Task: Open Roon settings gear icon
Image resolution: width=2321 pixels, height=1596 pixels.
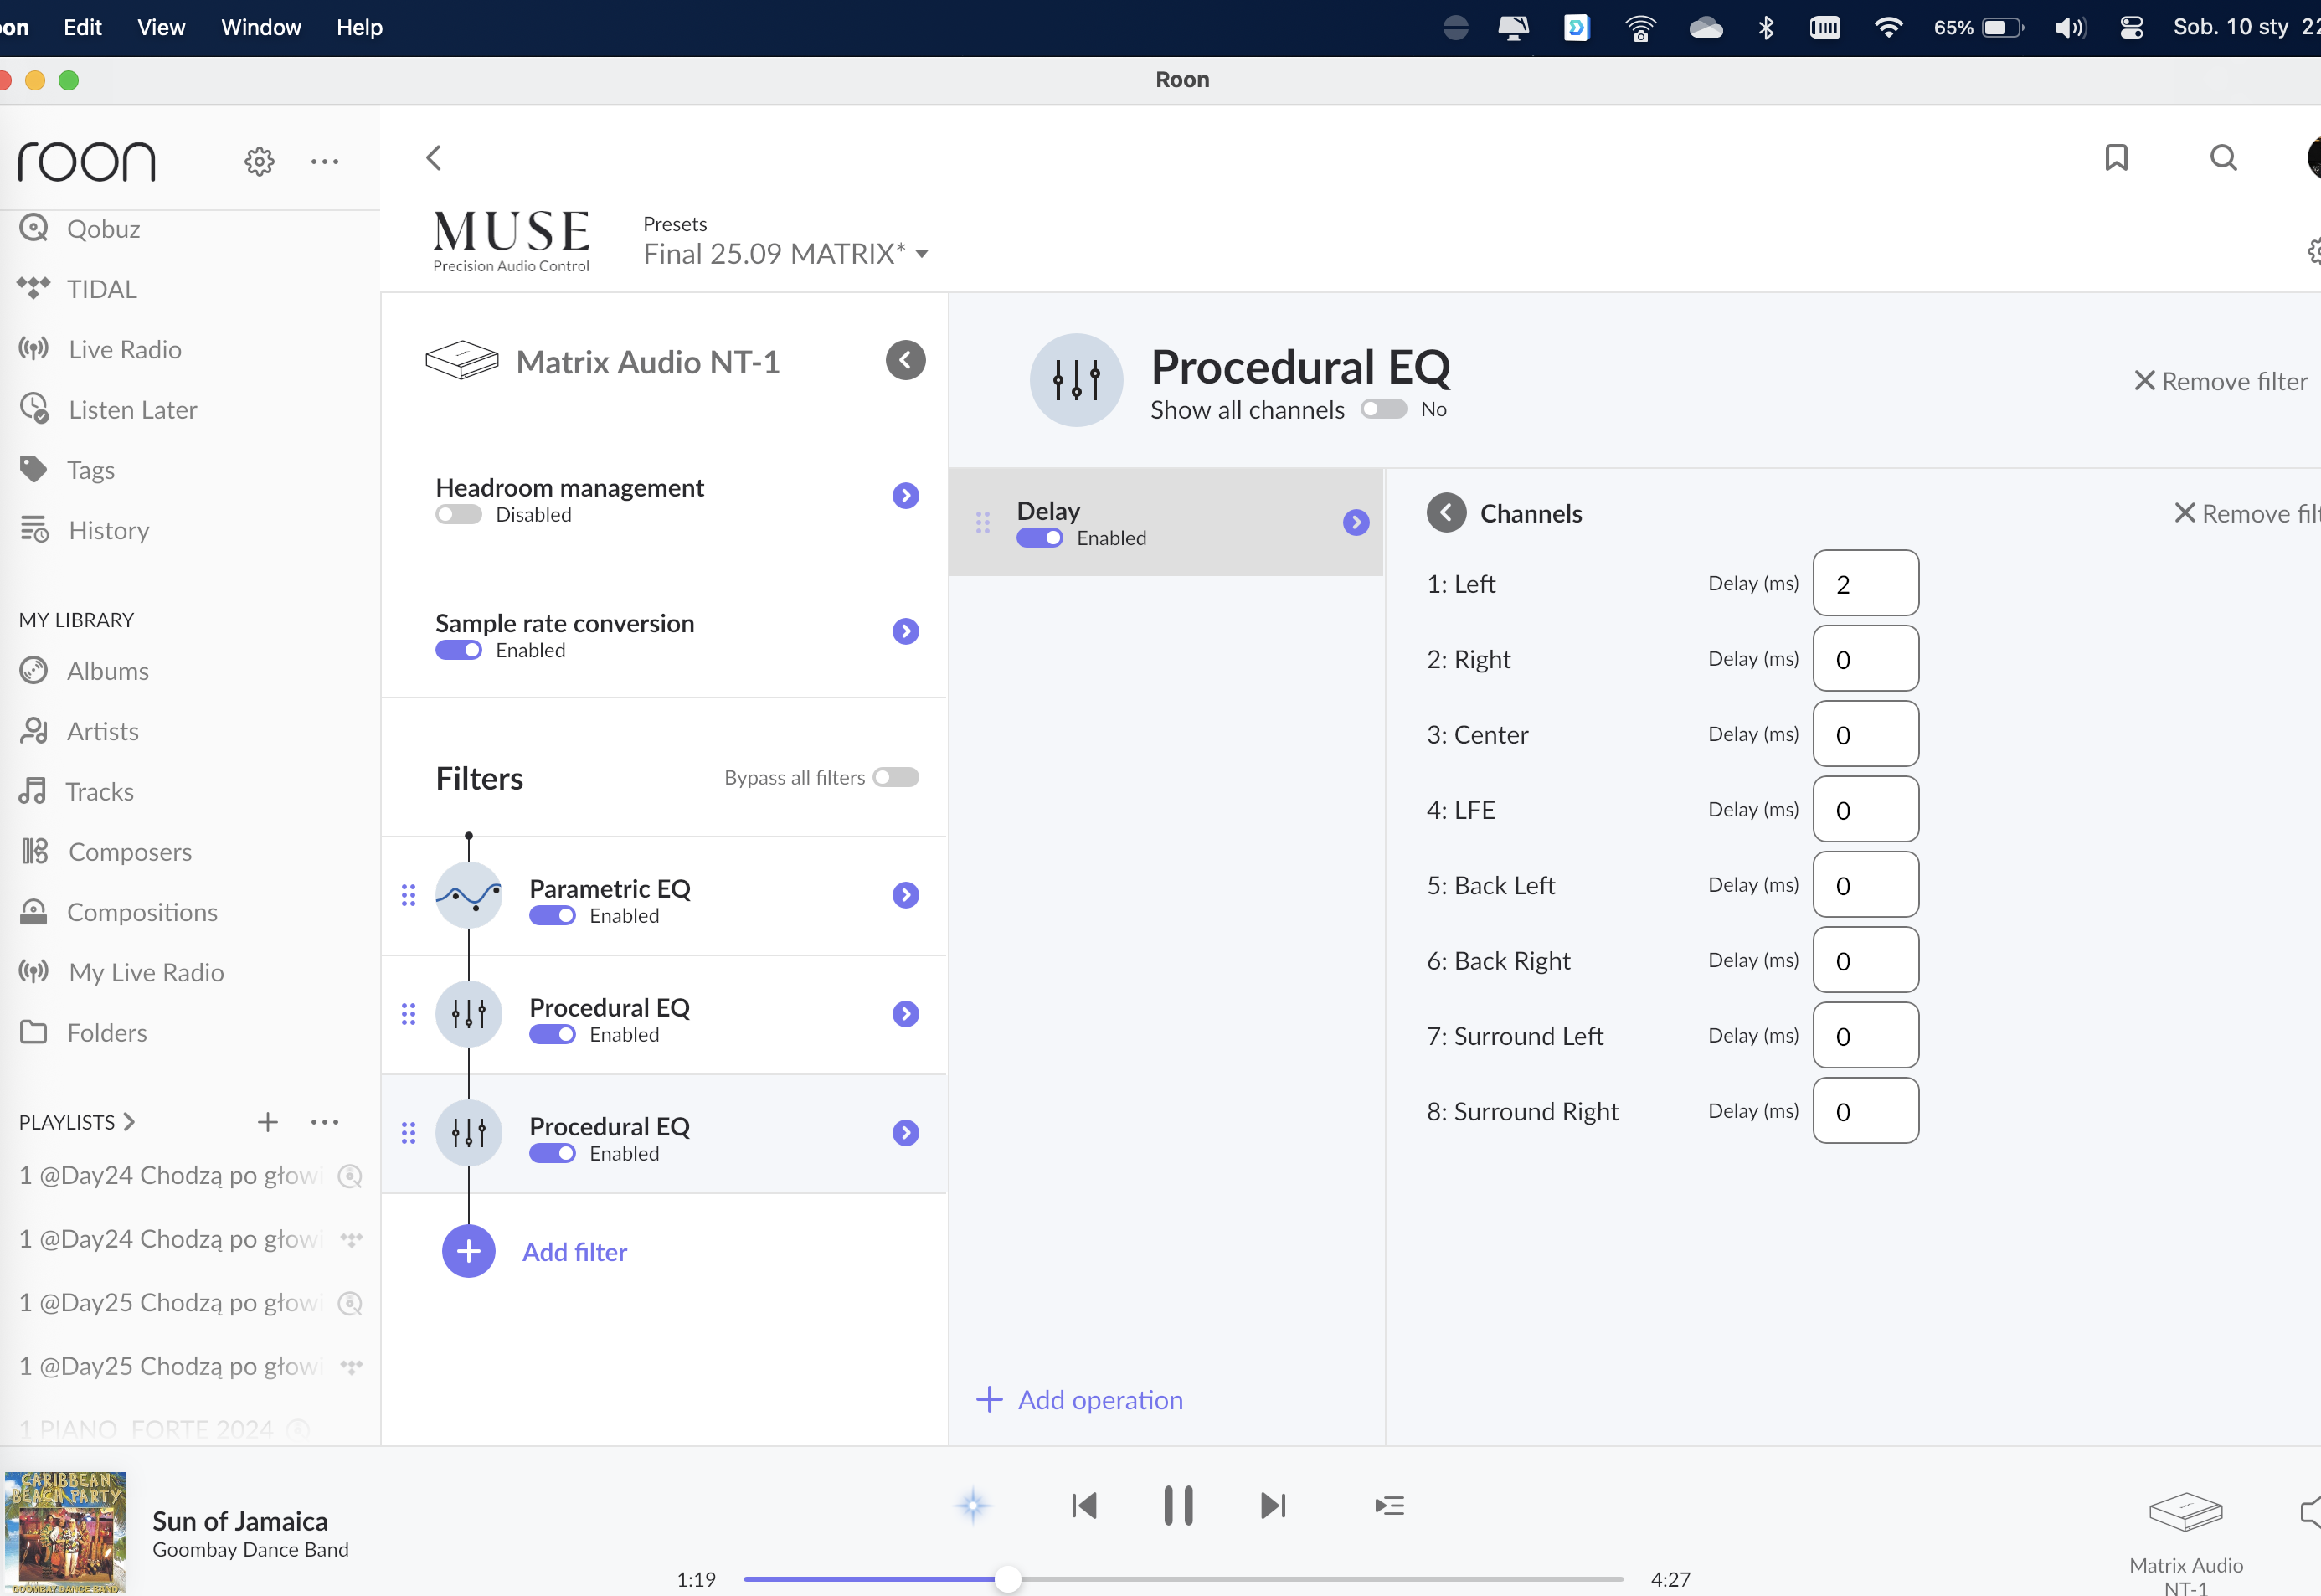Action: (259, 161)
